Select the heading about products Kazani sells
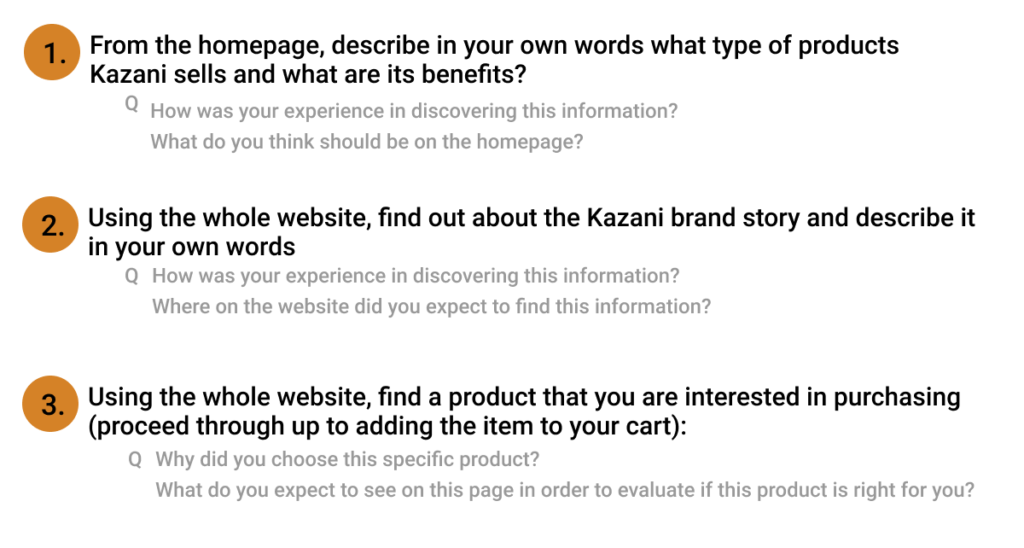 point(494,59)
